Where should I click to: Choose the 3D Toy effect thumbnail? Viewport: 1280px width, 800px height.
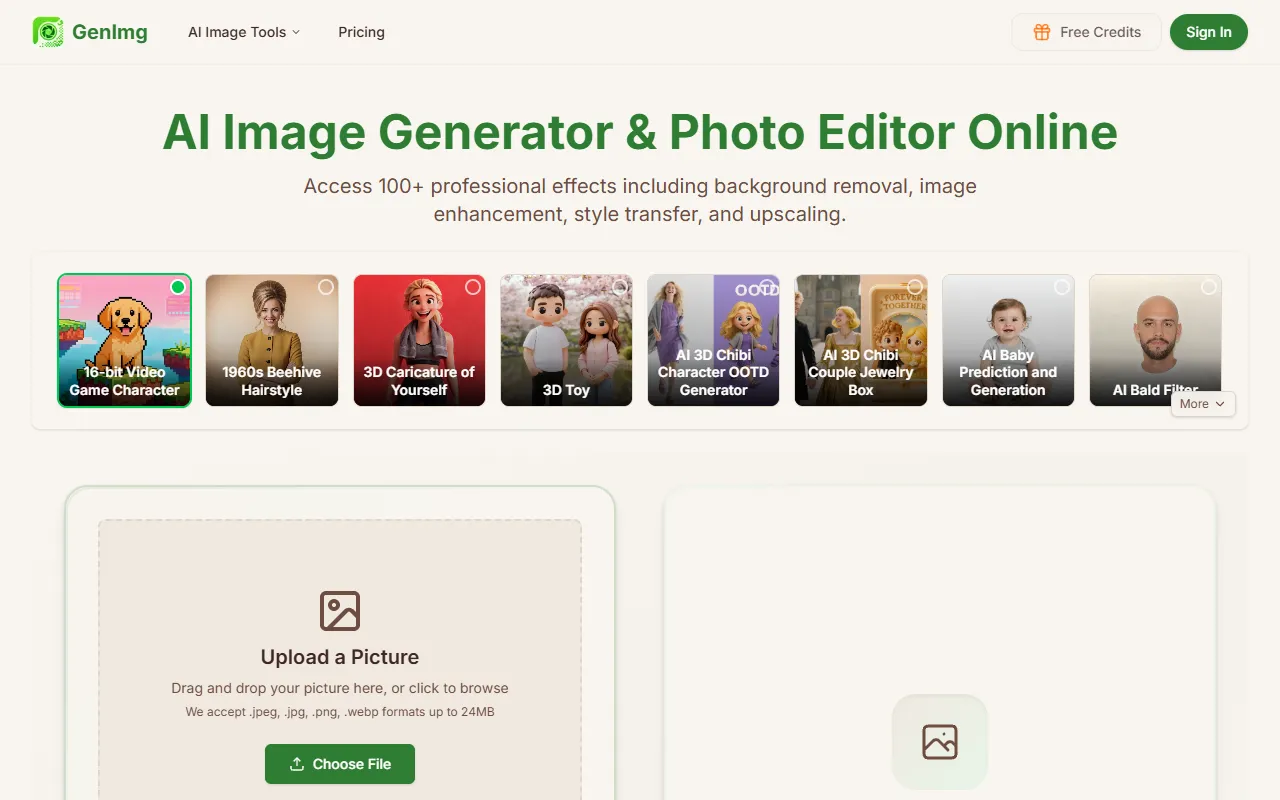click(566, 340)
